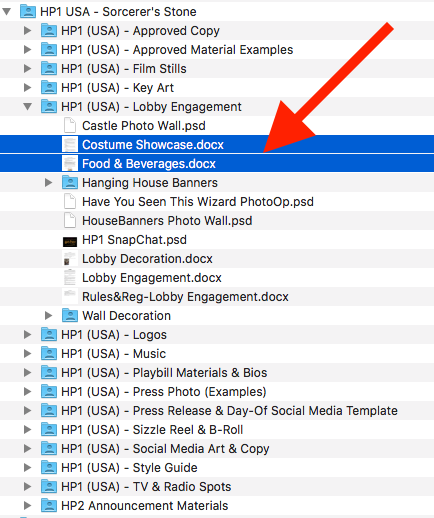The image size is (434, 518).
Task: Click the Rules&Reg-Lobby Engagement.docx document icon
Action: 70,297
